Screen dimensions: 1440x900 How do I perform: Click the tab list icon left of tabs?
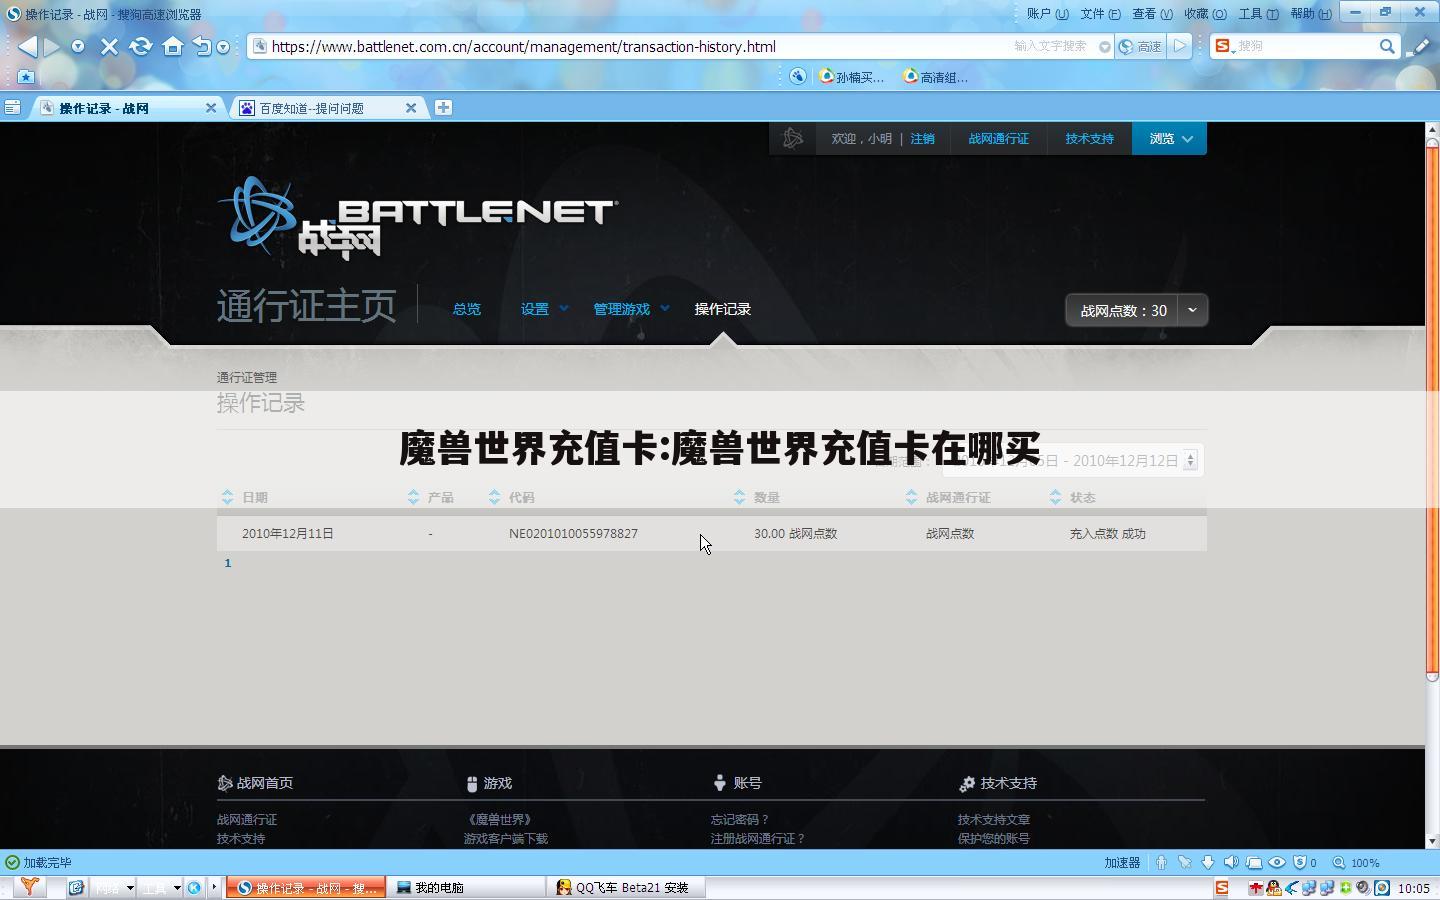tap(12, 107)
